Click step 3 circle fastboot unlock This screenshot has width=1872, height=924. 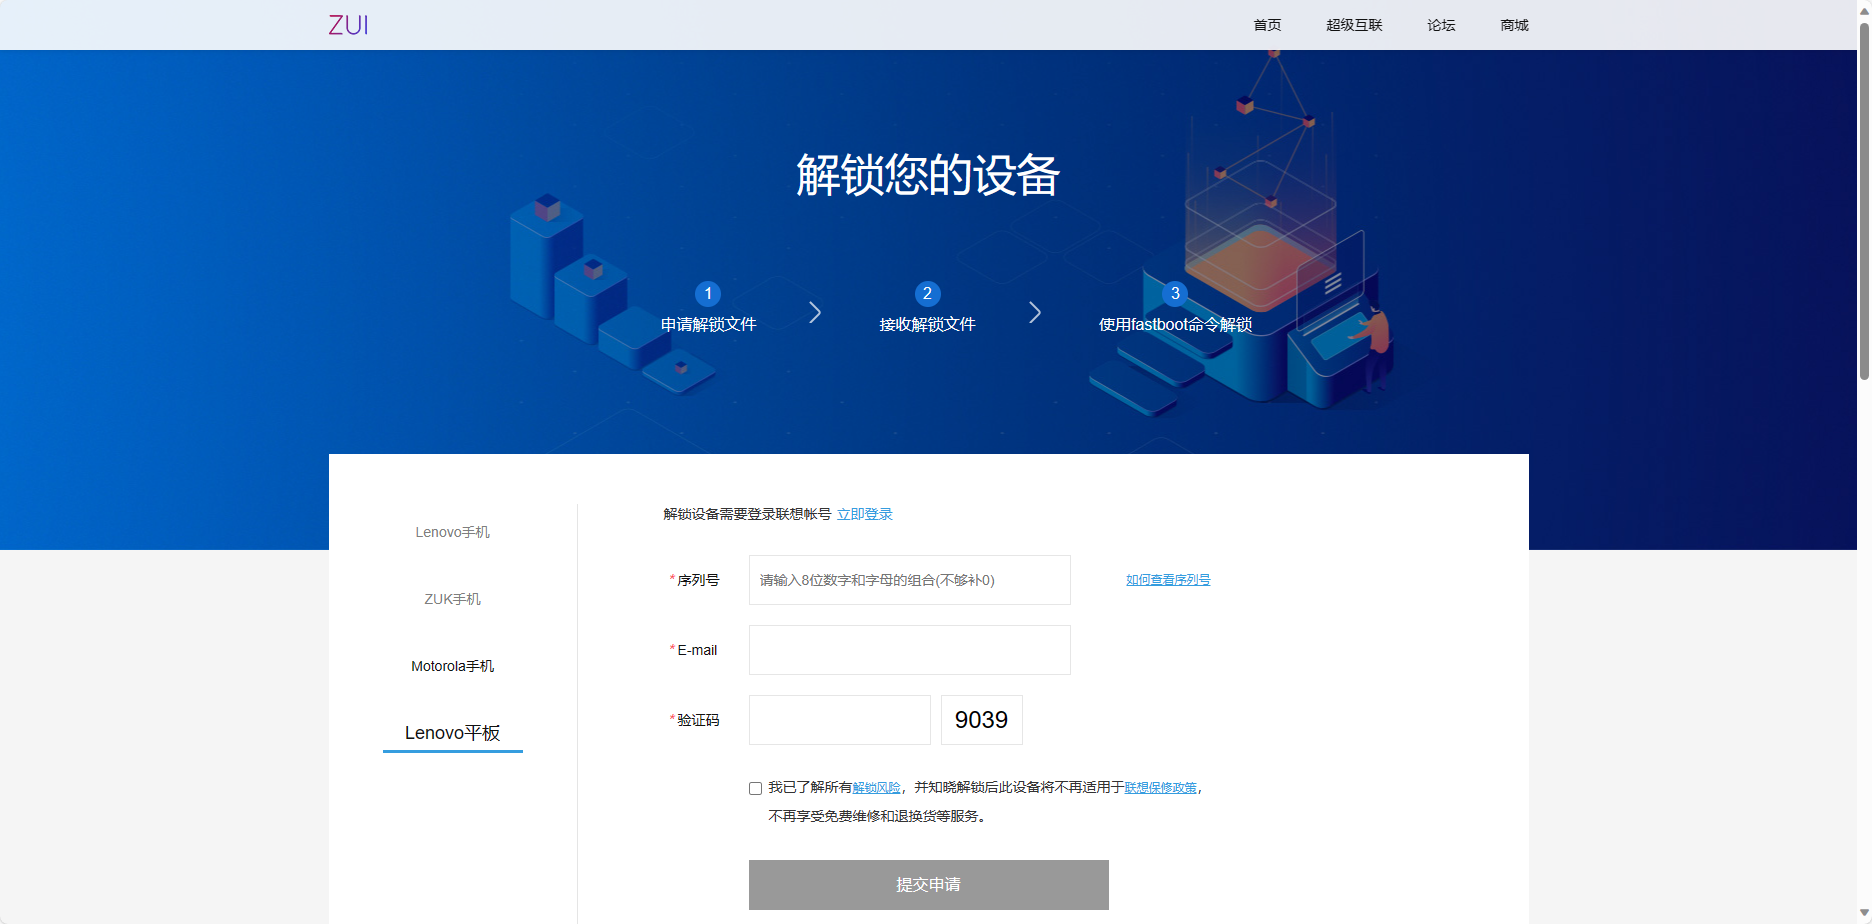(x=1175, y=293)
